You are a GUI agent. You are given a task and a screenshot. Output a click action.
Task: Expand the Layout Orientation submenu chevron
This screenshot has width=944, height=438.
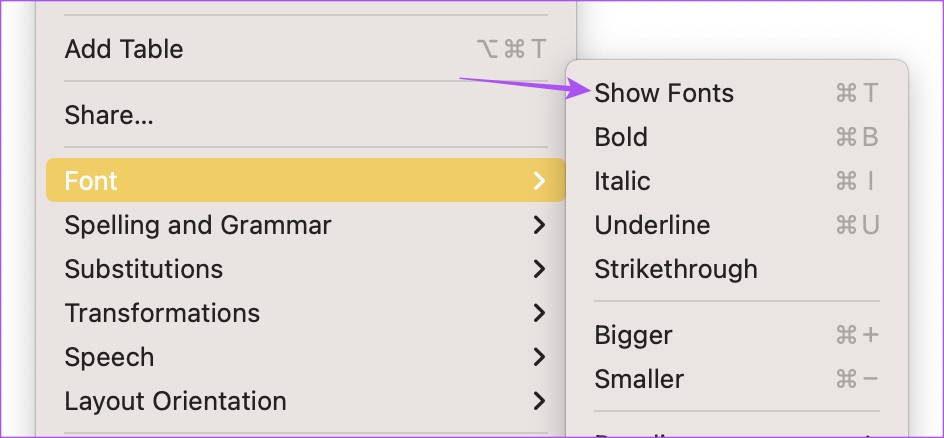tap(539, 401)
